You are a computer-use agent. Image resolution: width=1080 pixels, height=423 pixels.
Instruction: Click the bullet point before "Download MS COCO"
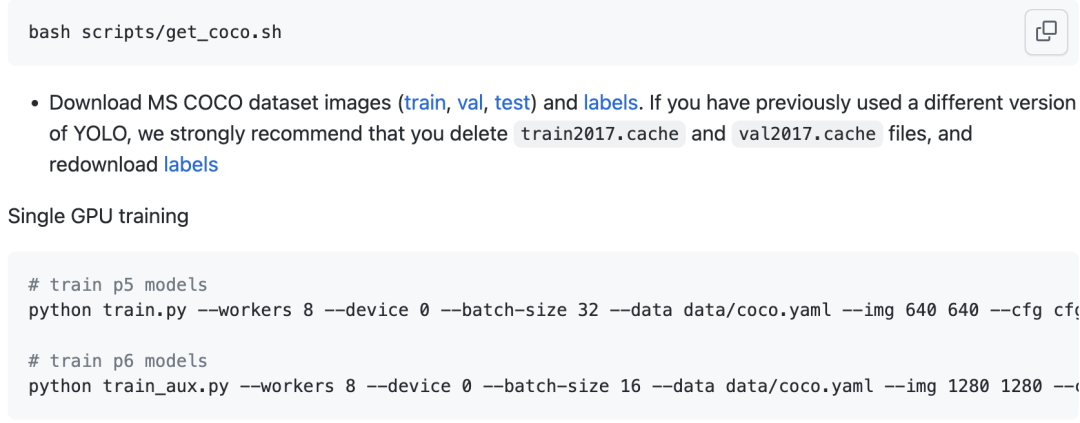coord(35,103)
